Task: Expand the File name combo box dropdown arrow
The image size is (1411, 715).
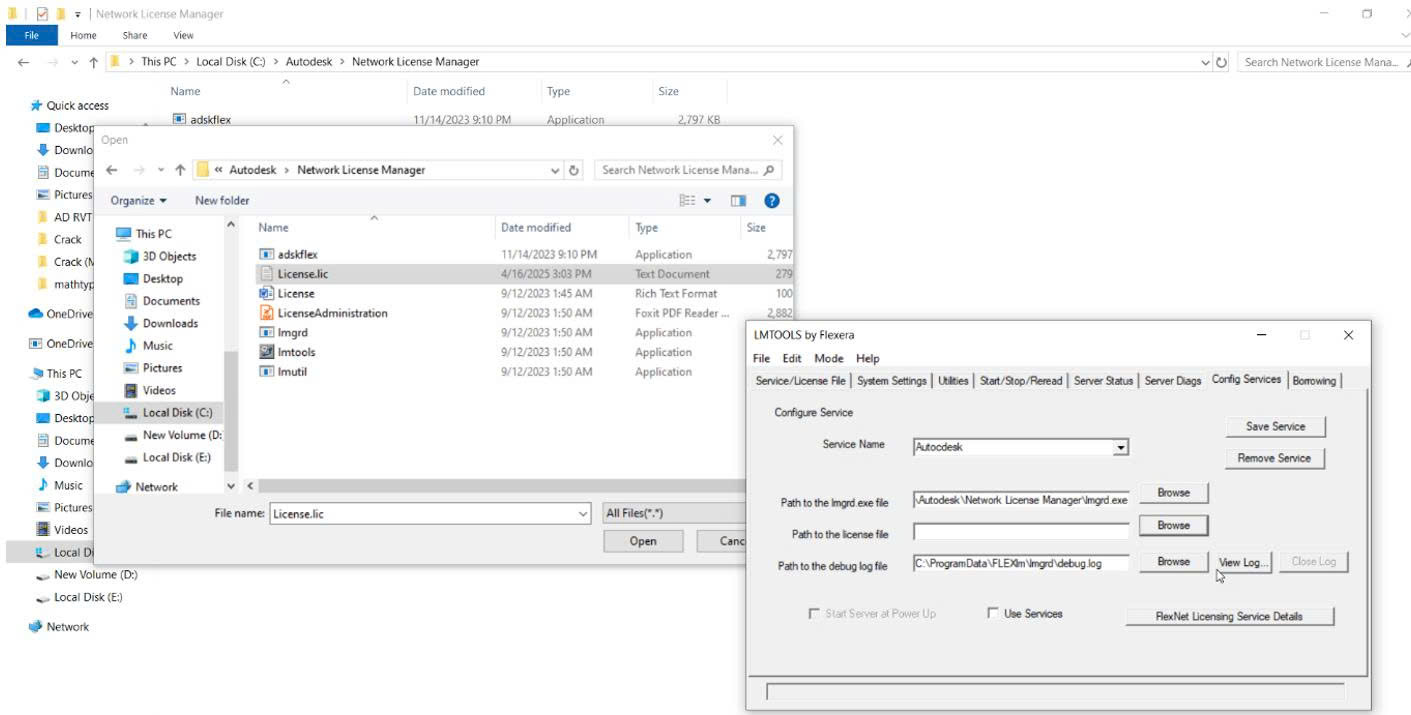Action: point(584,513)
